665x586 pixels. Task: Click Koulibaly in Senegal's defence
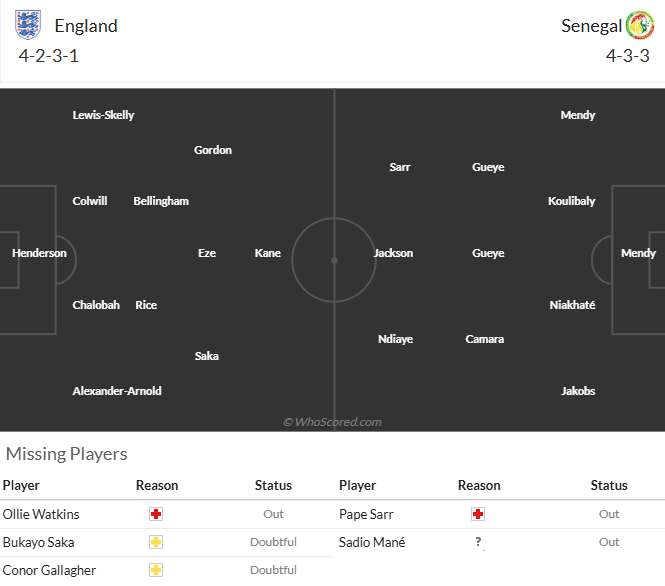(572, 201)
